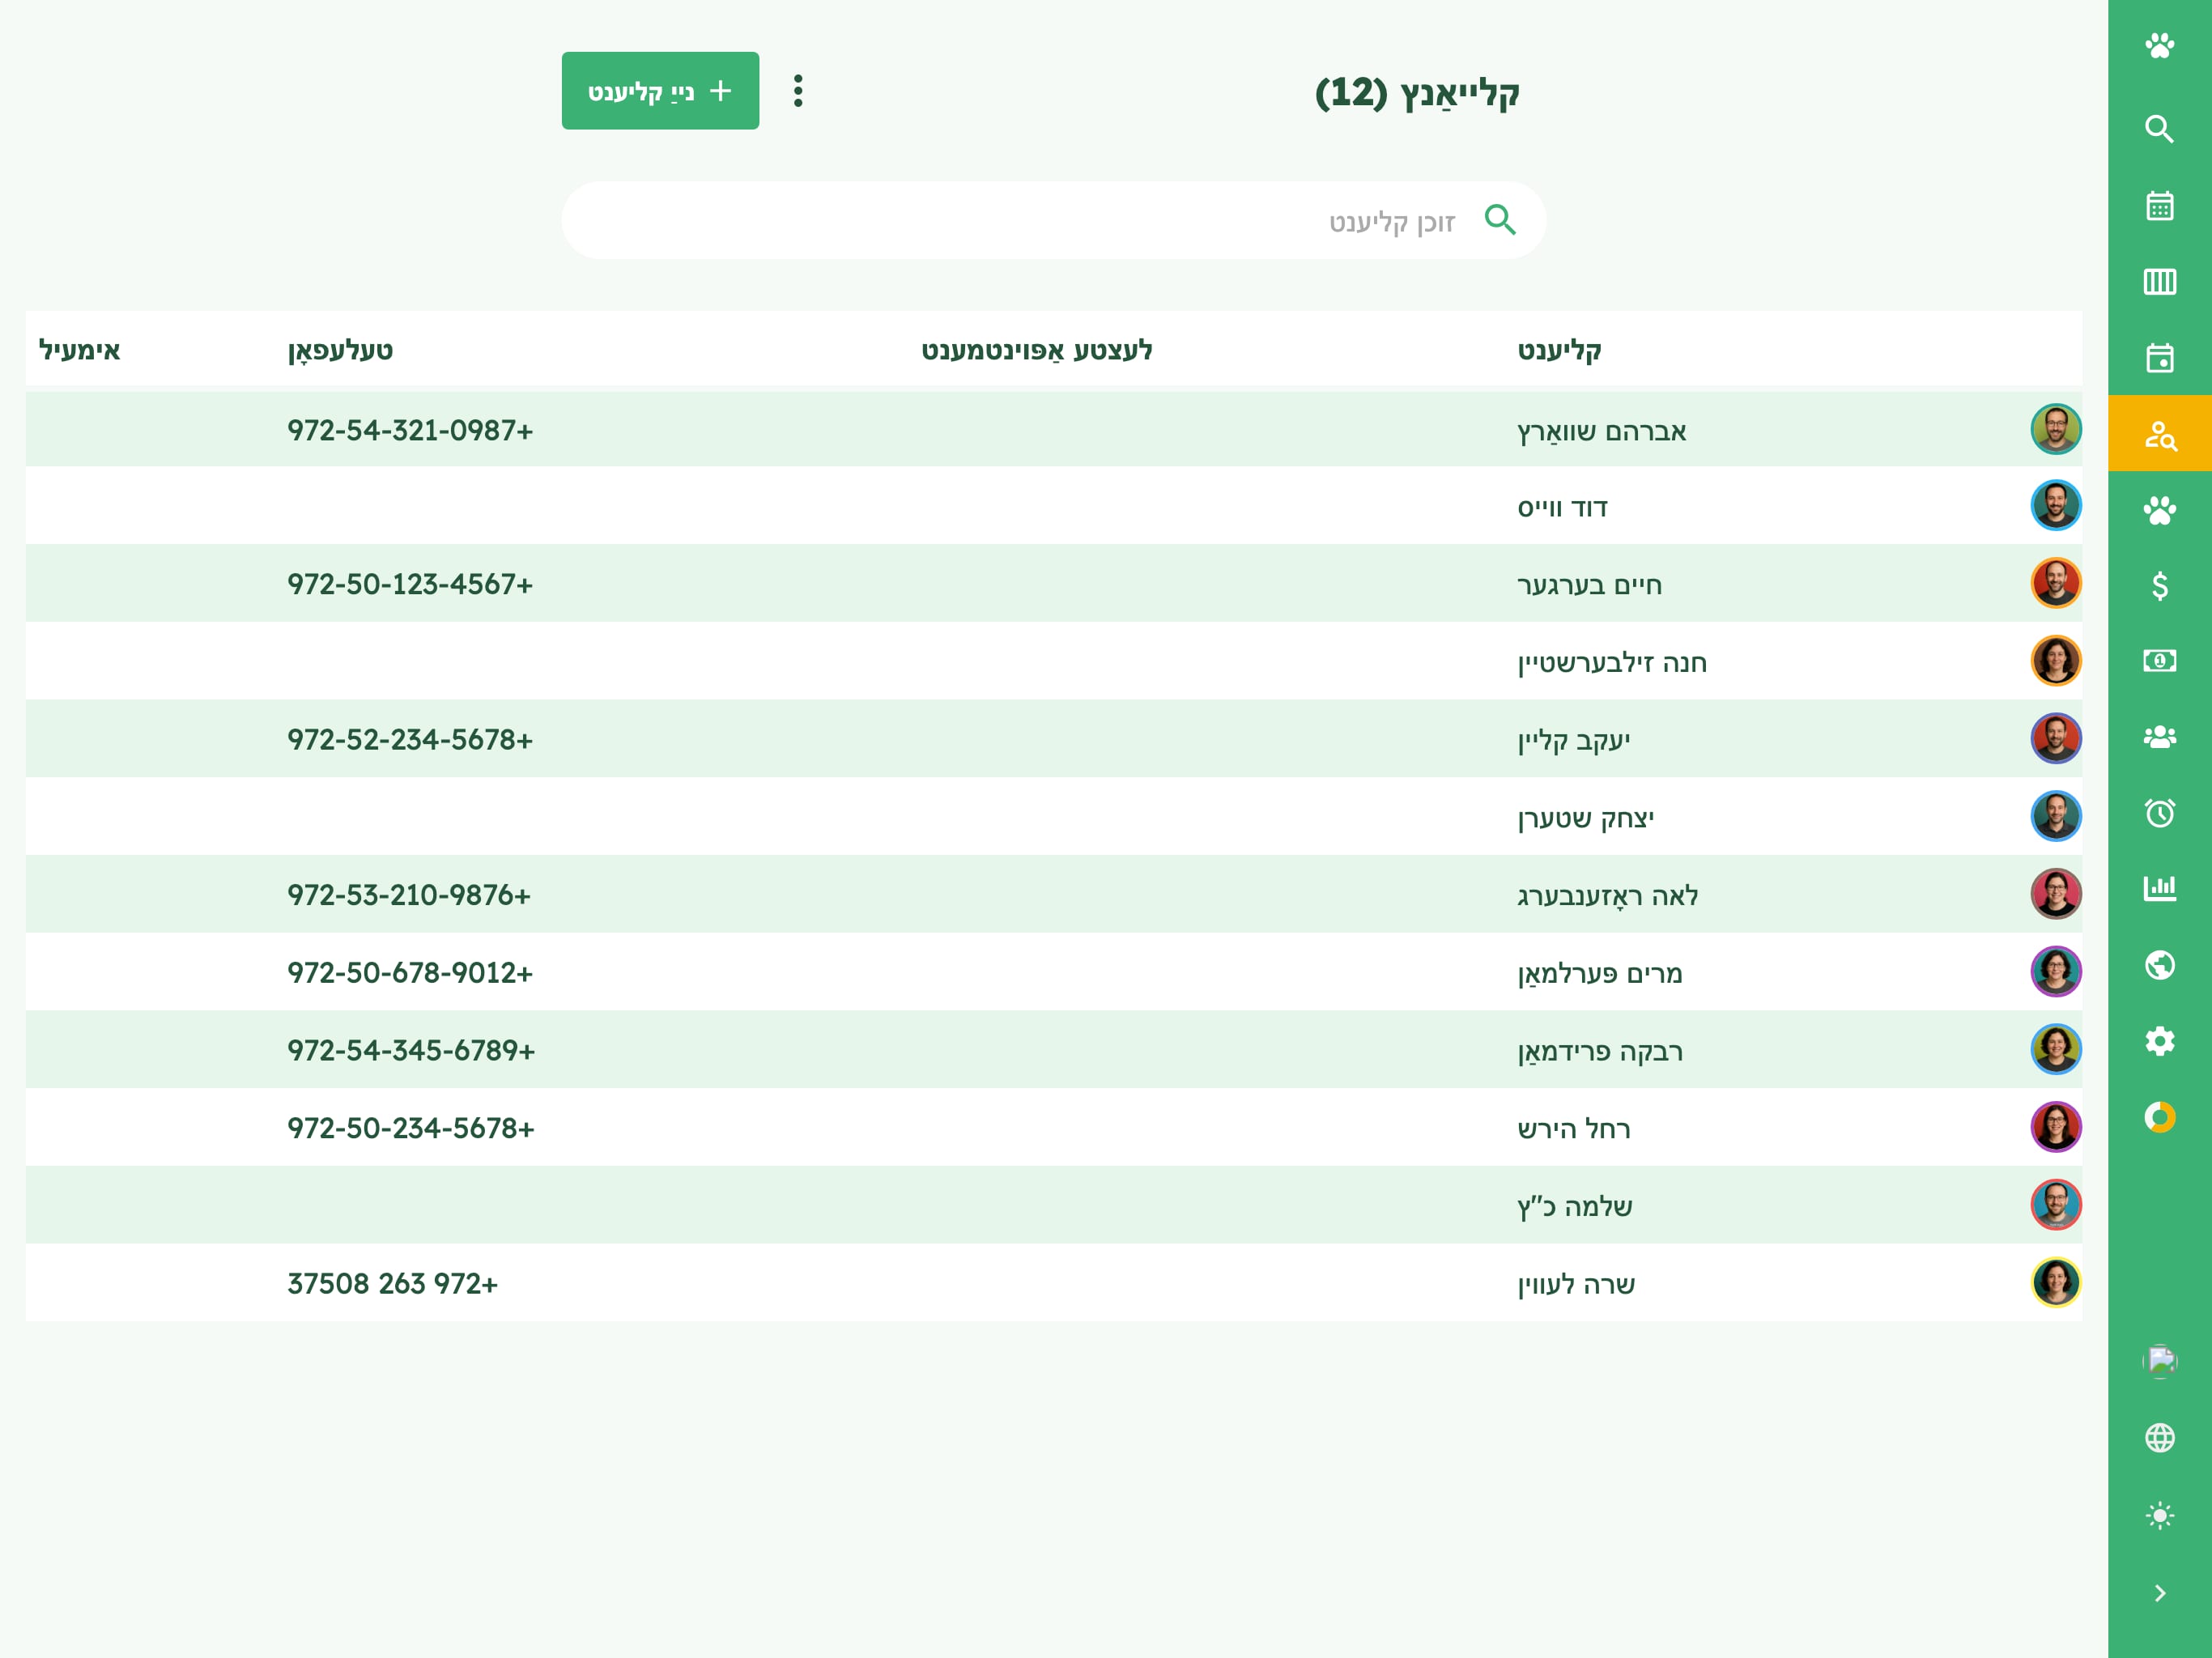Open client יצחק שטערן
Screen dimensions: 2212x1658
tap(1586, 818)
